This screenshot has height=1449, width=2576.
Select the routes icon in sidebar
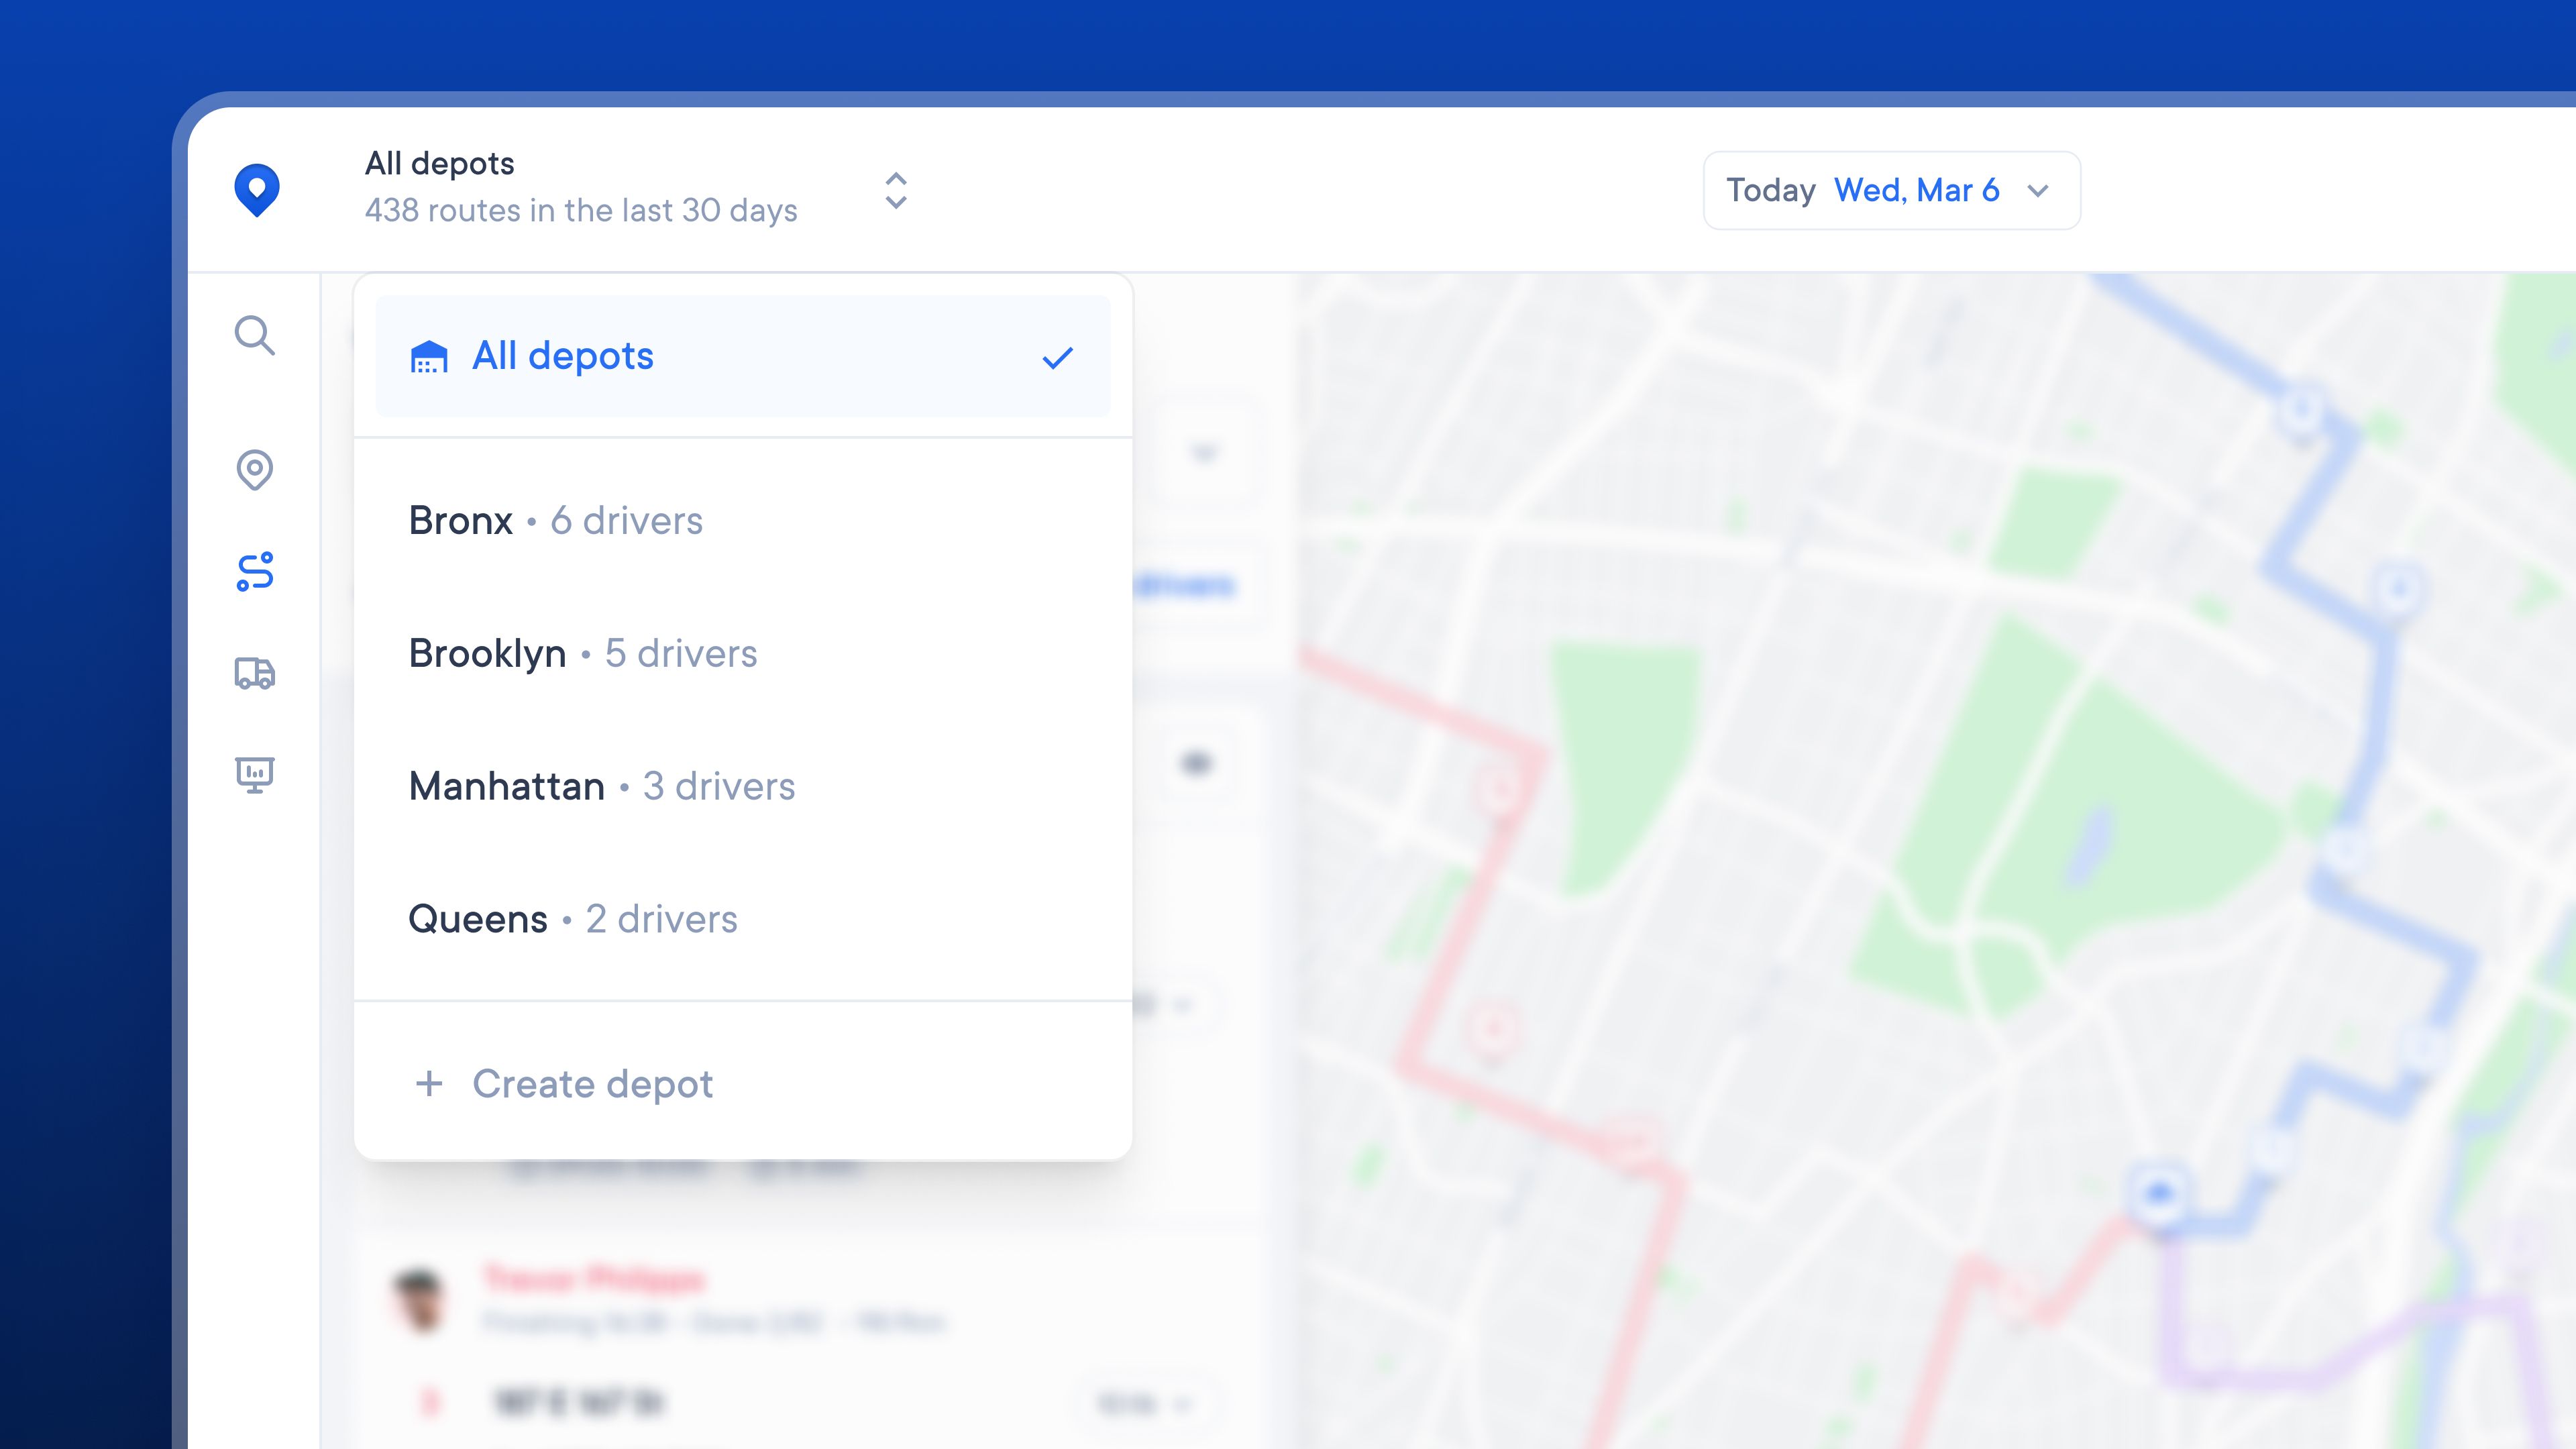pyautogui.click(x=254, y=571)
